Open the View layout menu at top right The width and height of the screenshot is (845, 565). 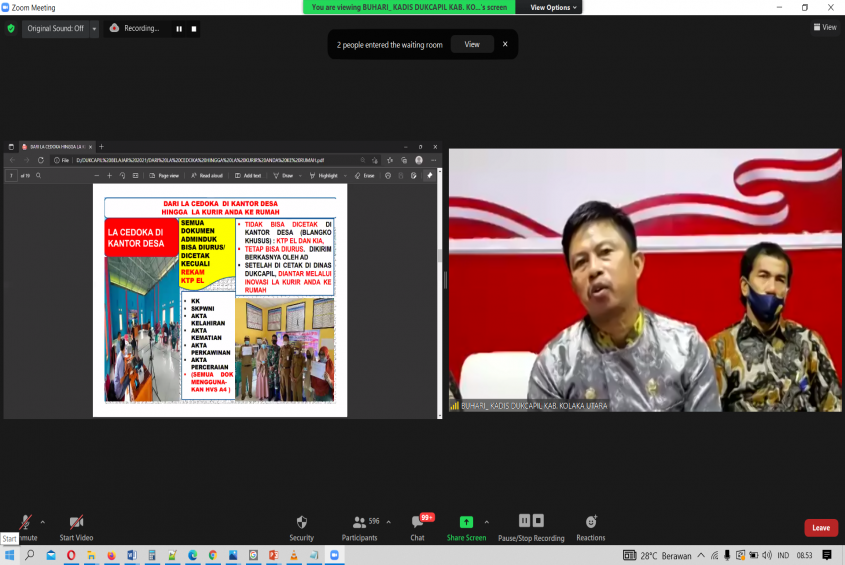click(824, 27)
